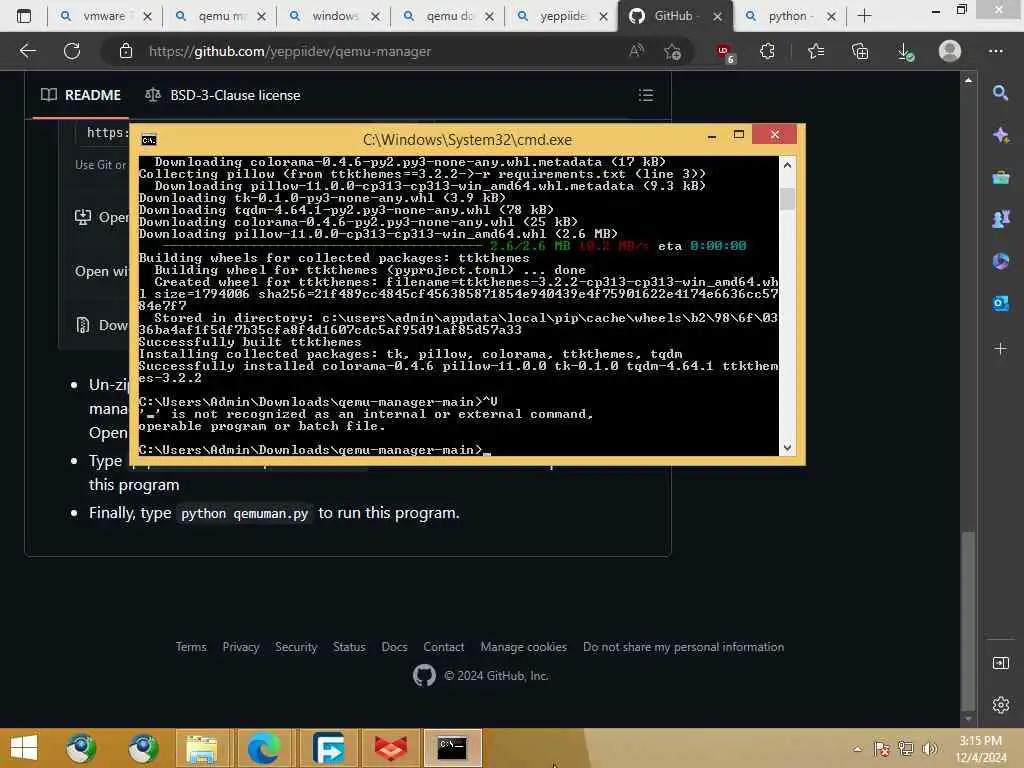Viewport: 1024px width, 768px height.
Task: Click Manage cookies in footer
Action: [x=524, y=647]
